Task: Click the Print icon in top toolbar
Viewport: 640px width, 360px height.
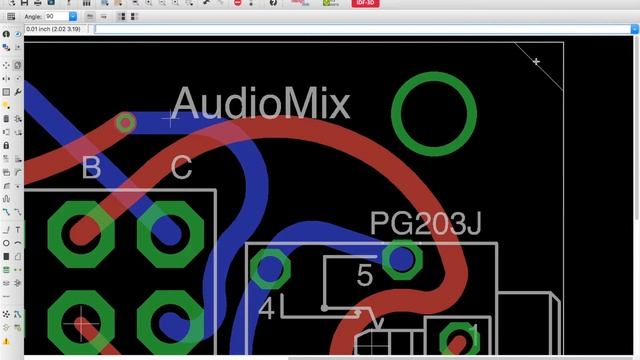Action: pos(38,3)
